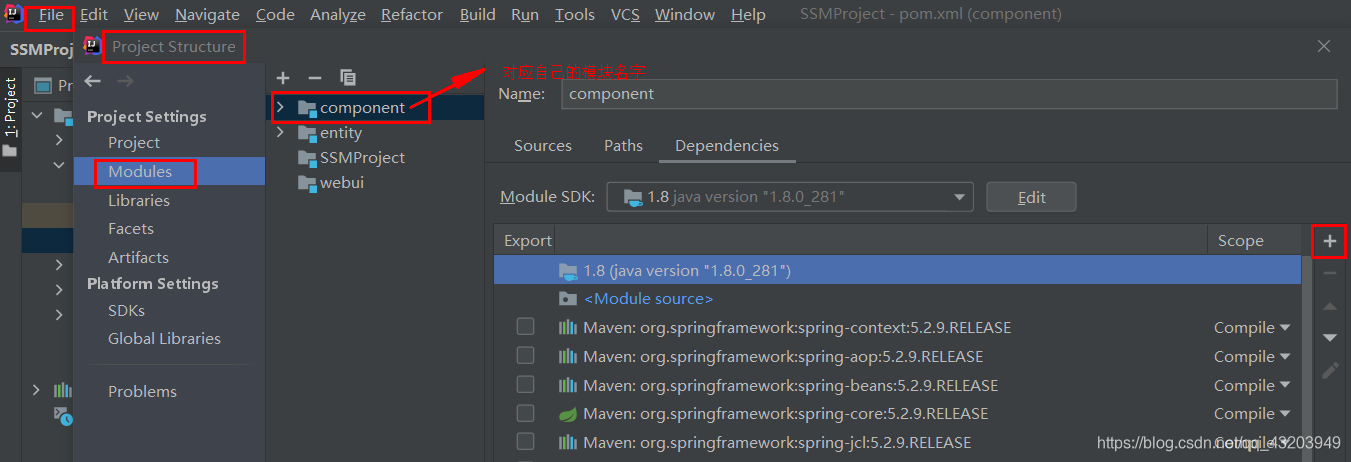Open the VCS menu

click(x=625, y=15)
